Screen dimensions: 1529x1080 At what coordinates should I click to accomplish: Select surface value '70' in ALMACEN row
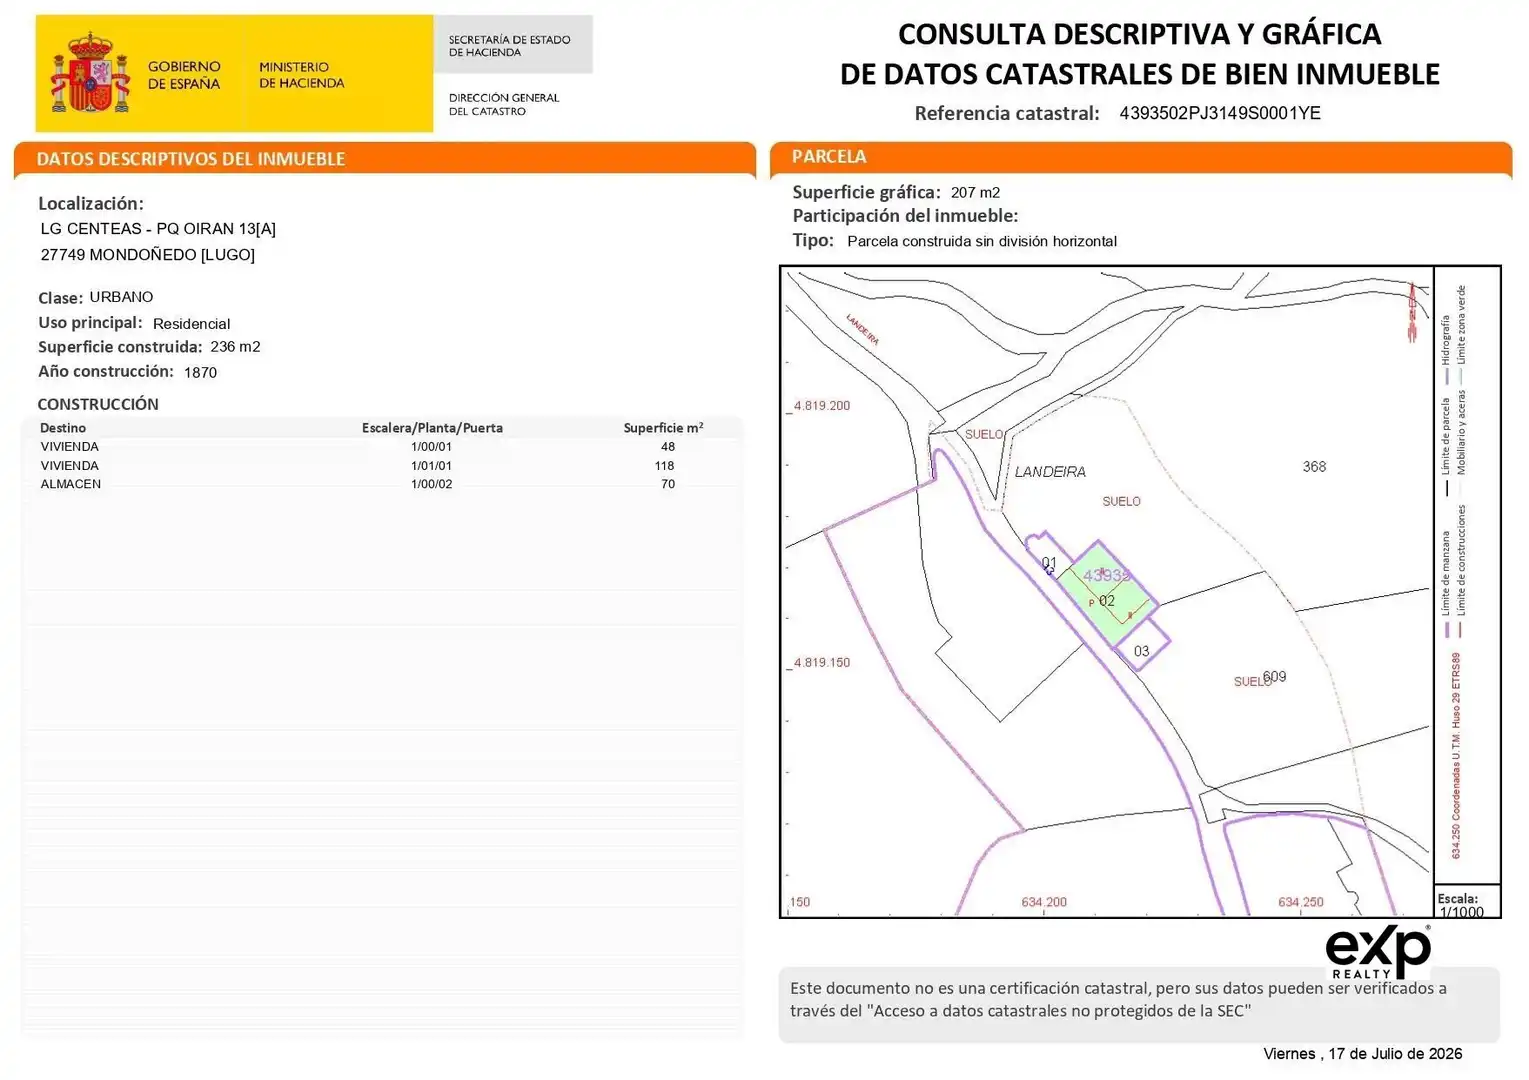point(668,484)
